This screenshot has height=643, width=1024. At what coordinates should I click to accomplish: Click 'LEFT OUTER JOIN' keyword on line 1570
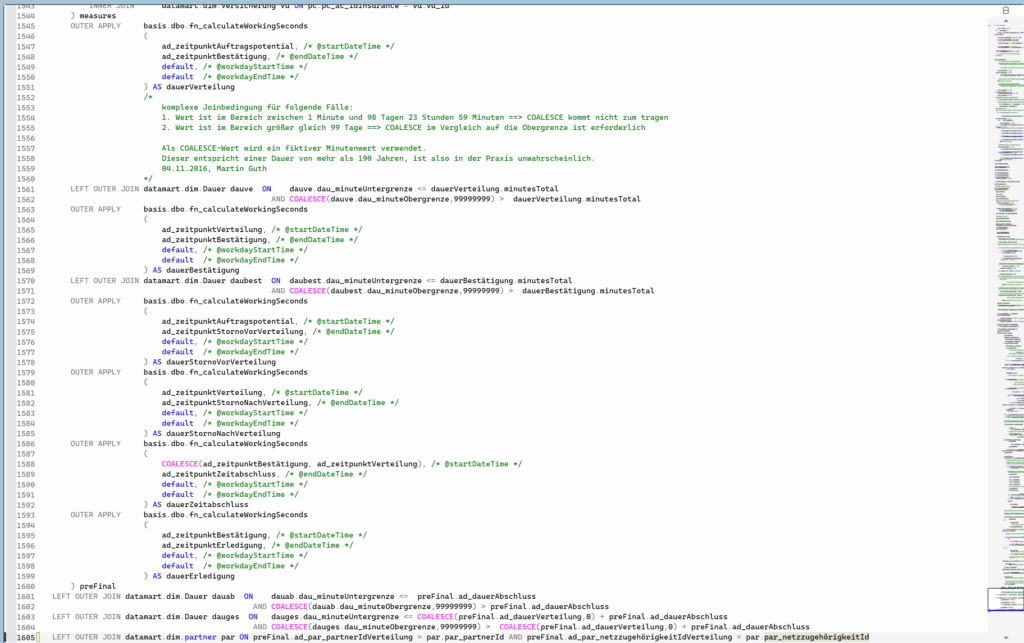click(104, 281)
